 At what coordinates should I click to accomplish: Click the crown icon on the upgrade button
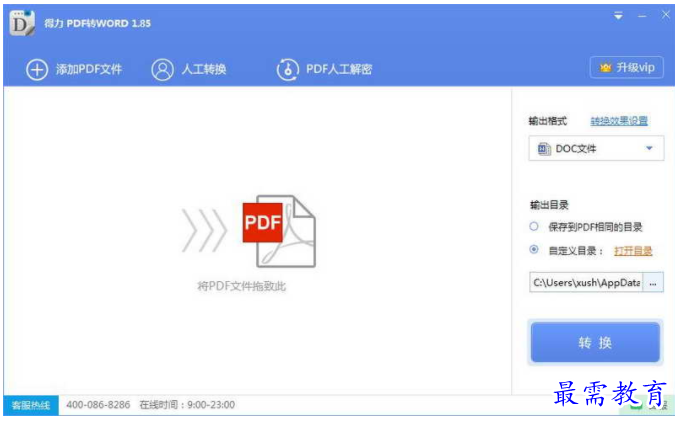[x=606, y=68]
